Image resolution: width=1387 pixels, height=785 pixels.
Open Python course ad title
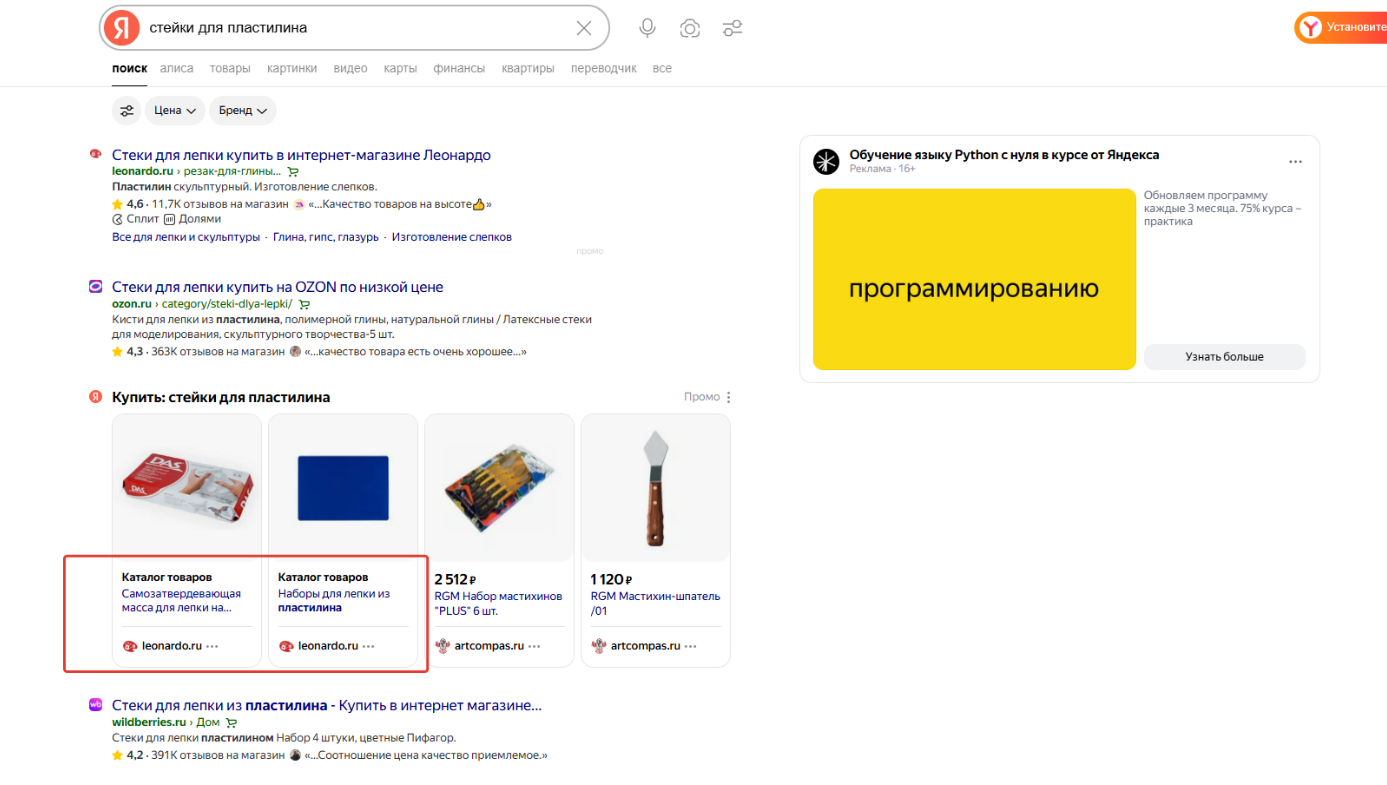(1004, 155)
